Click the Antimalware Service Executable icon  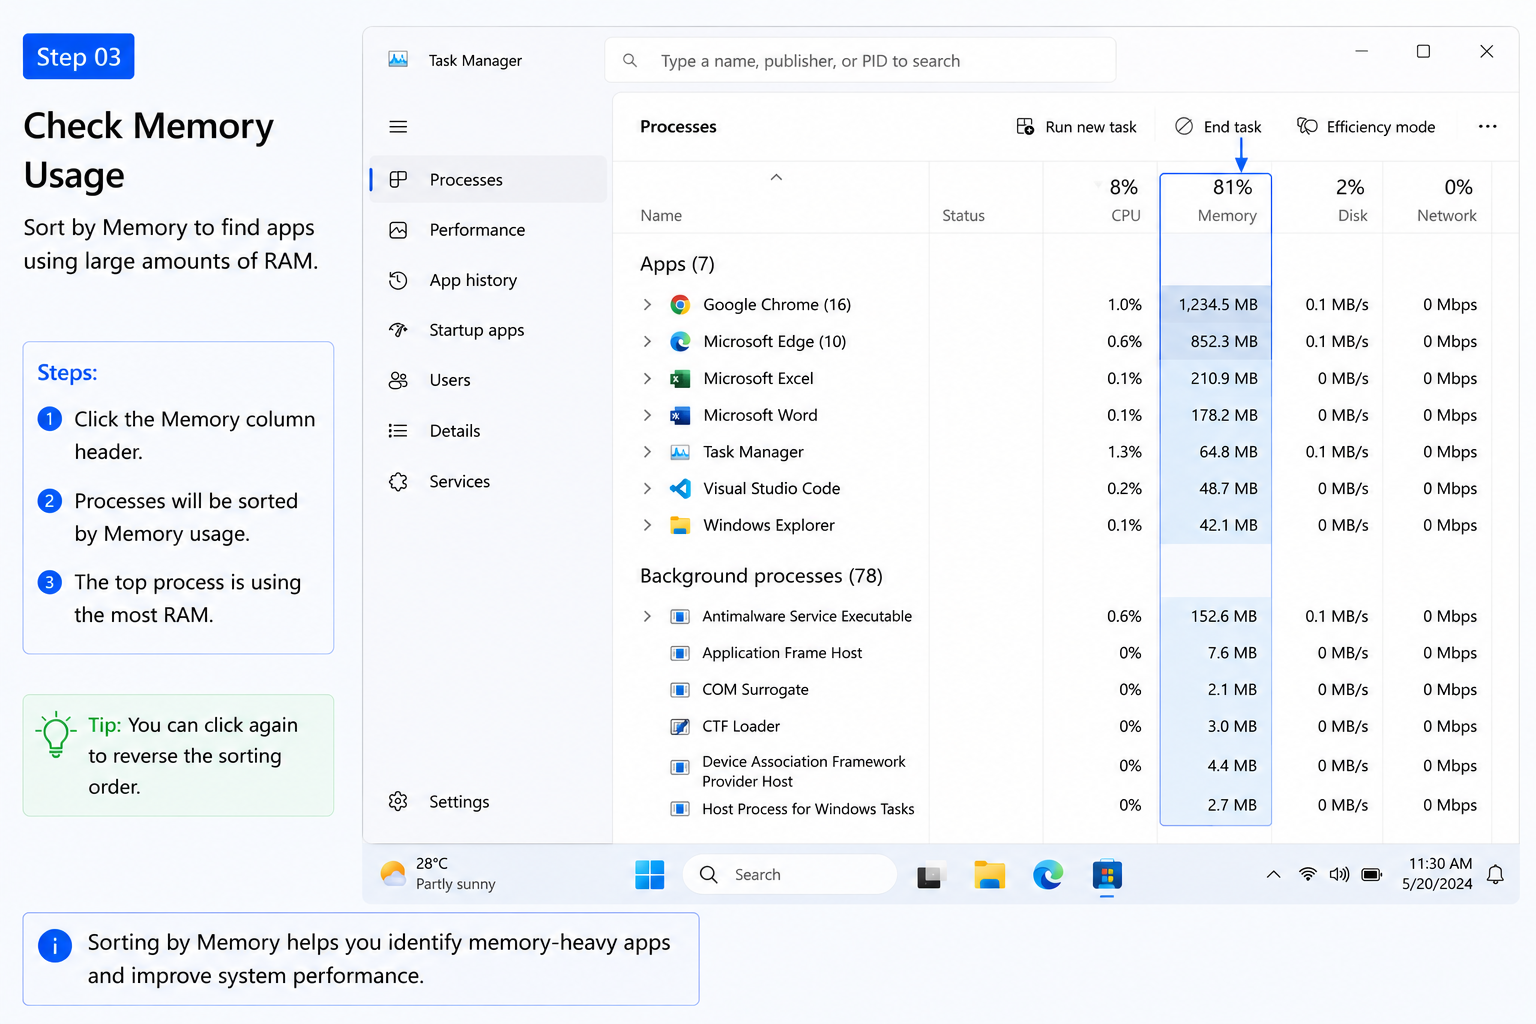(680, 617)
